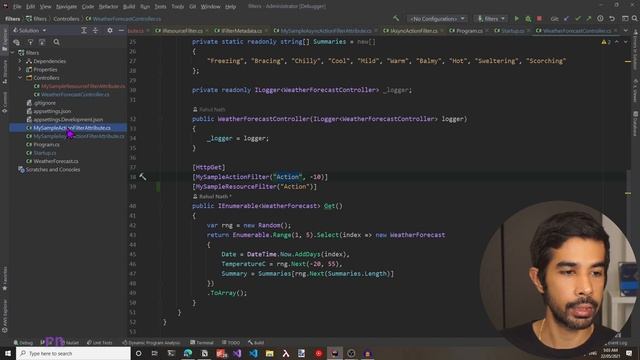640x360 pixels.
Task: Go to next highlighted error arrow
Action: click(625, 42)
